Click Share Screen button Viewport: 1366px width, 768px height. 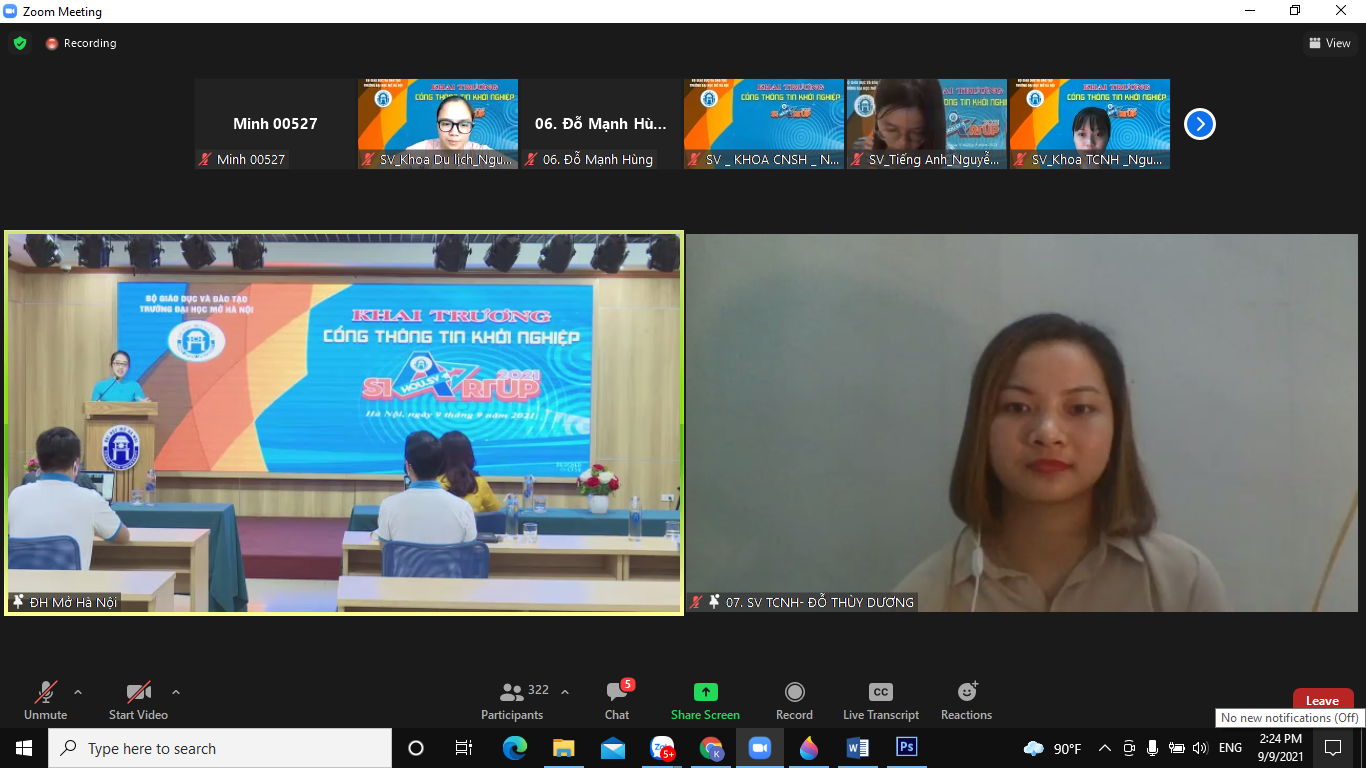(x=705, y=700)
